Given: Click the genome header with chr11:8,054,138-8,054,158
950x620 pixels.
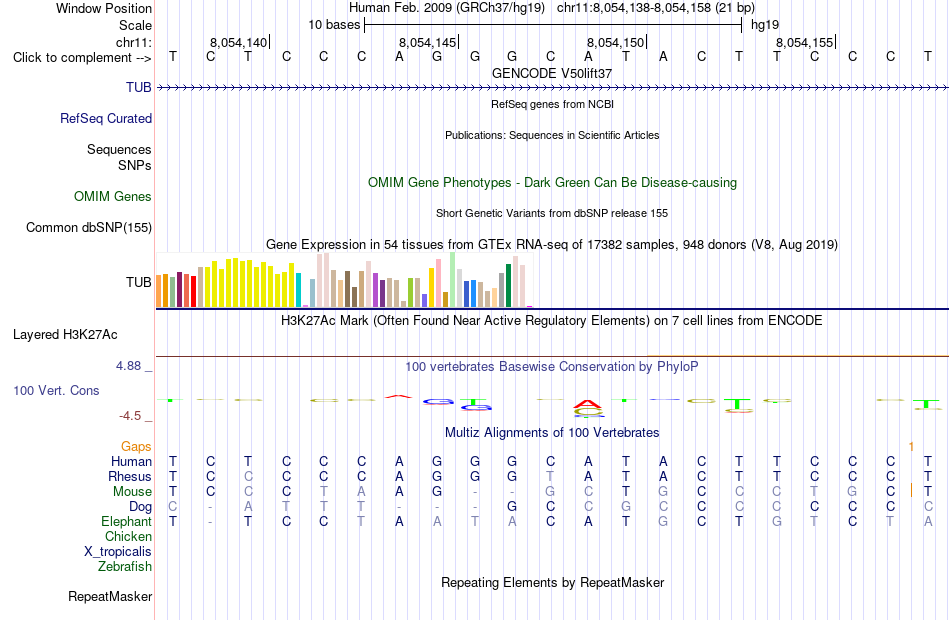Looking at the screenshot, I should pyautogui.click(x=552, y=8).
